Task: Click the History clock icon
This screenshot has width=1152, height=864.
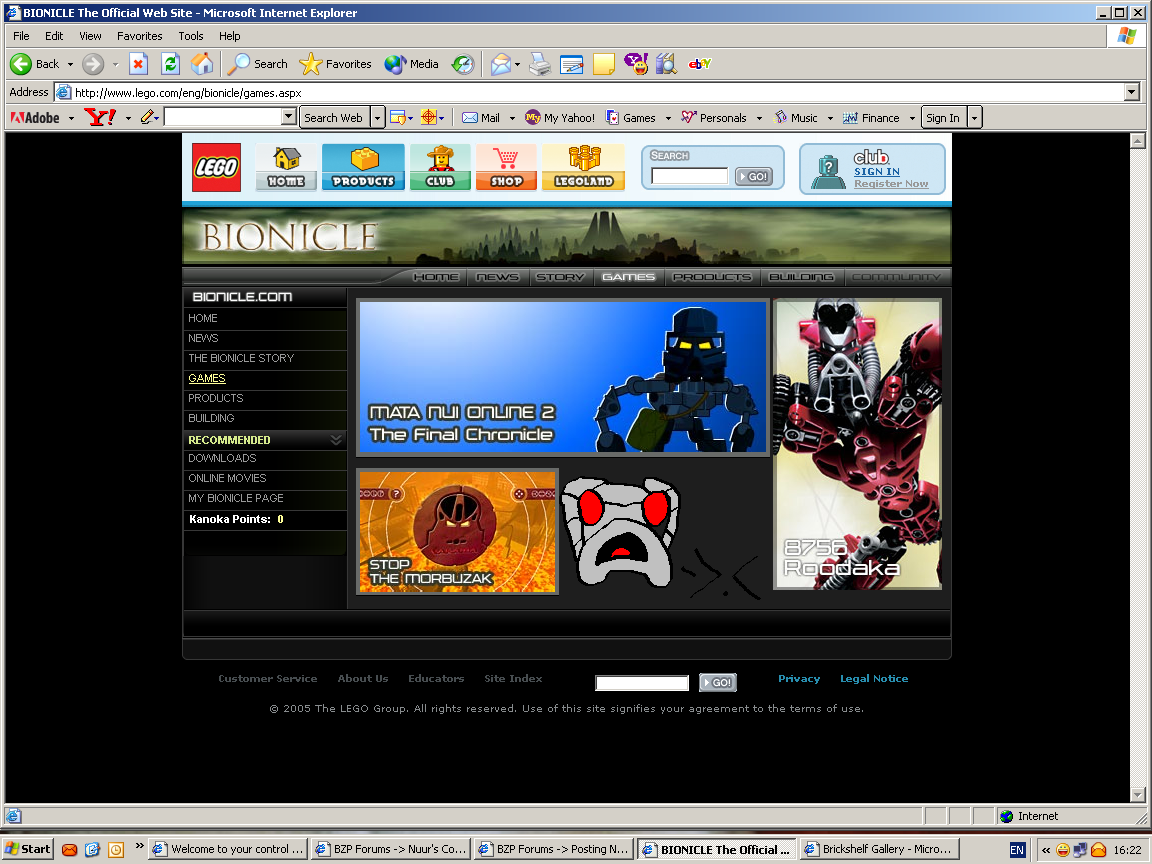Action: pos(463,64)
